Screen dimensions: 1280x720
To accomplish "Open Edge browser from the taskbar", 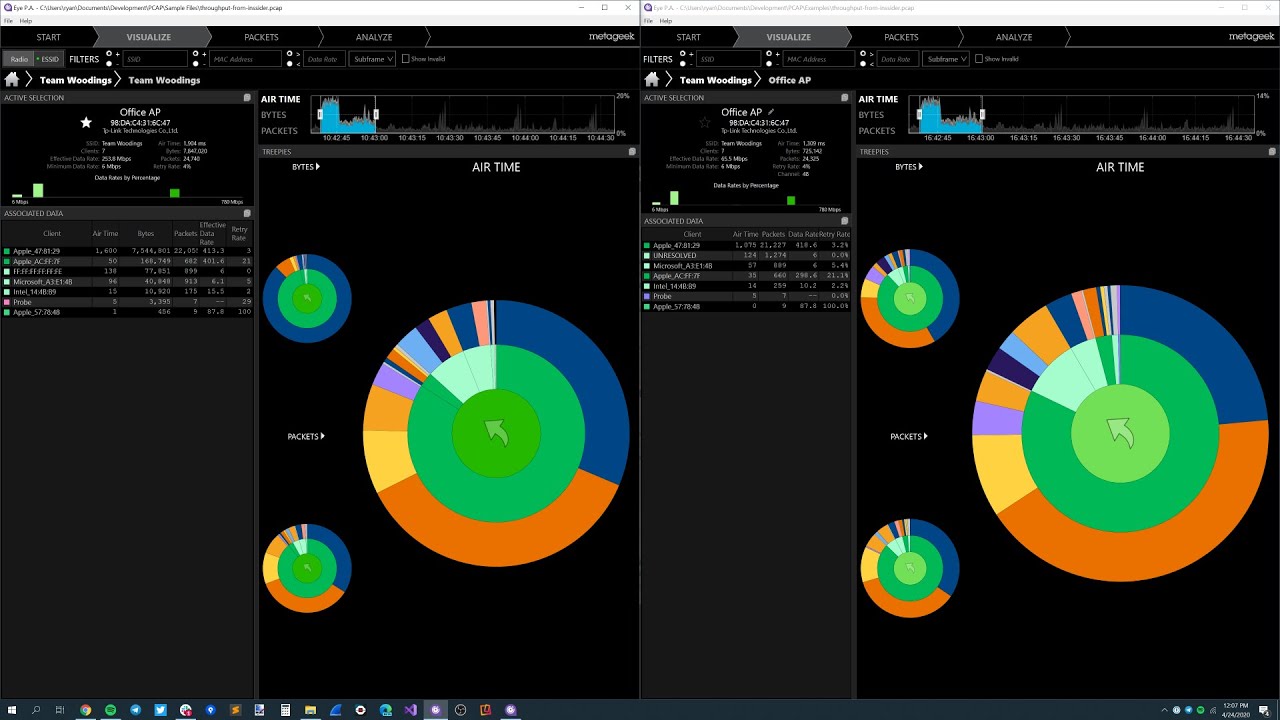I will click(x=385, y=710).
